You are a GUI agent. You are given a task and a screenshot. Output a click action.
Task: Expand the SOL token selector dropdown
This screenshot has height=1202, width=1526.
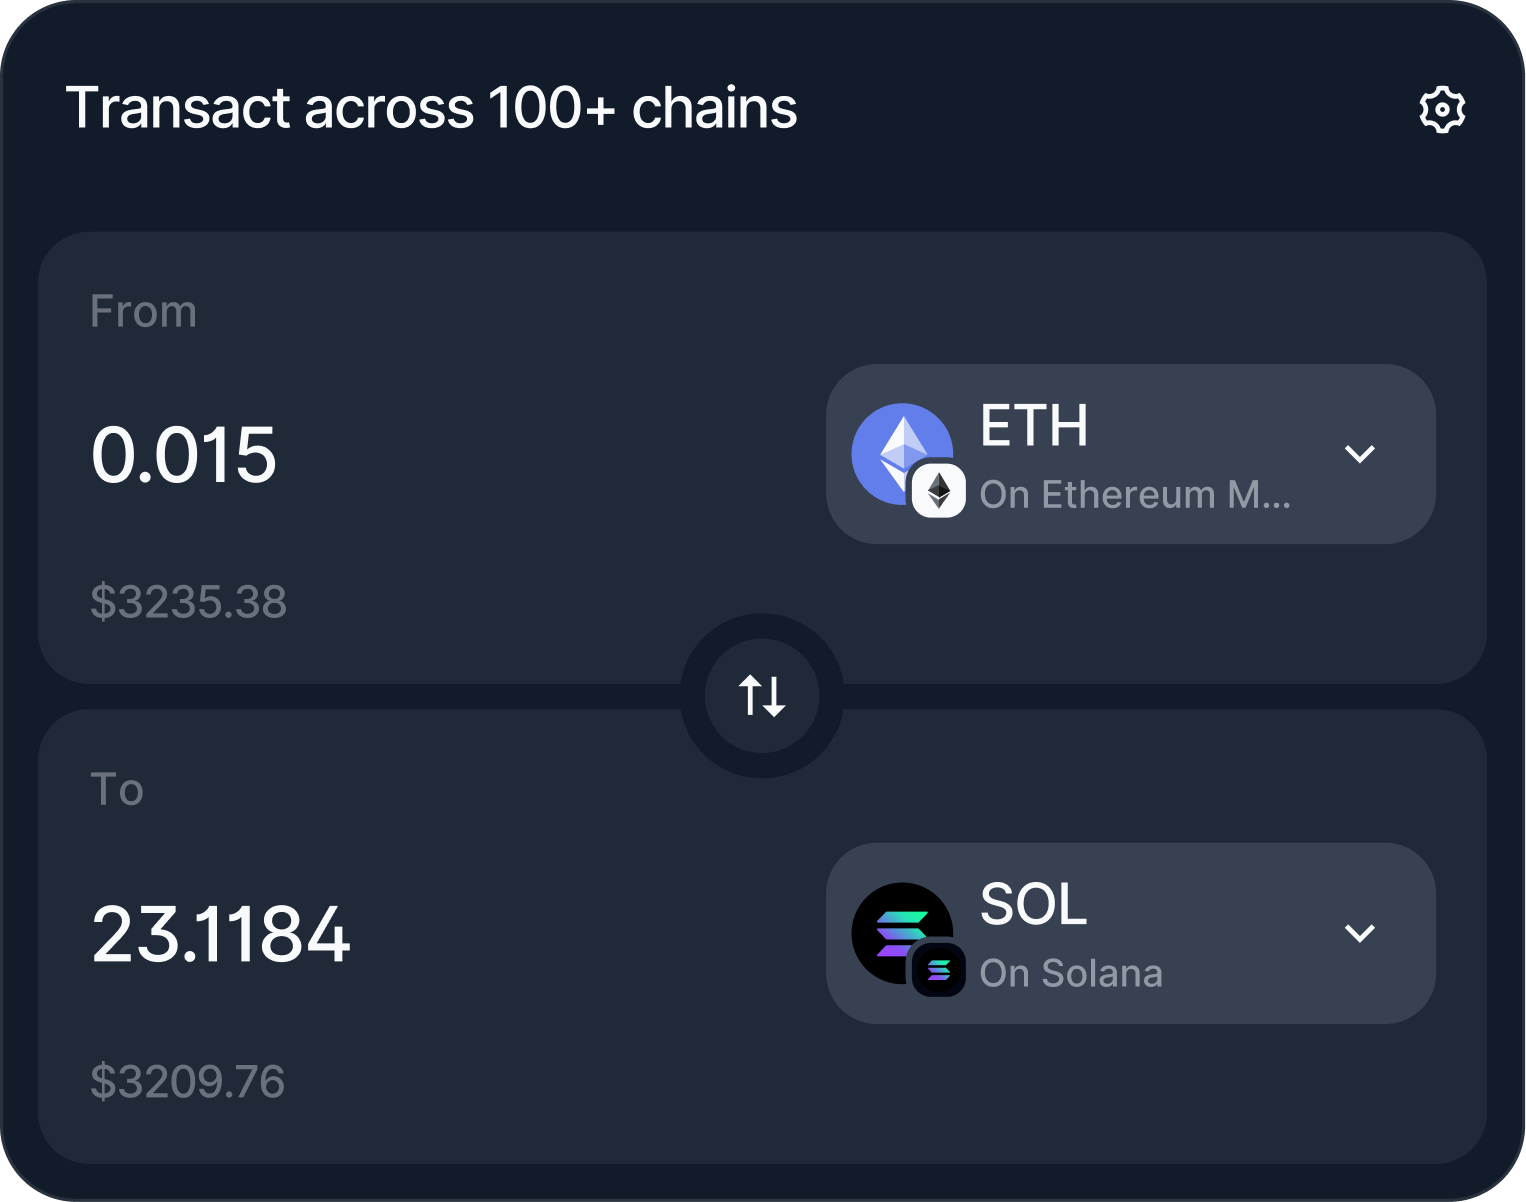[1360, 932]
